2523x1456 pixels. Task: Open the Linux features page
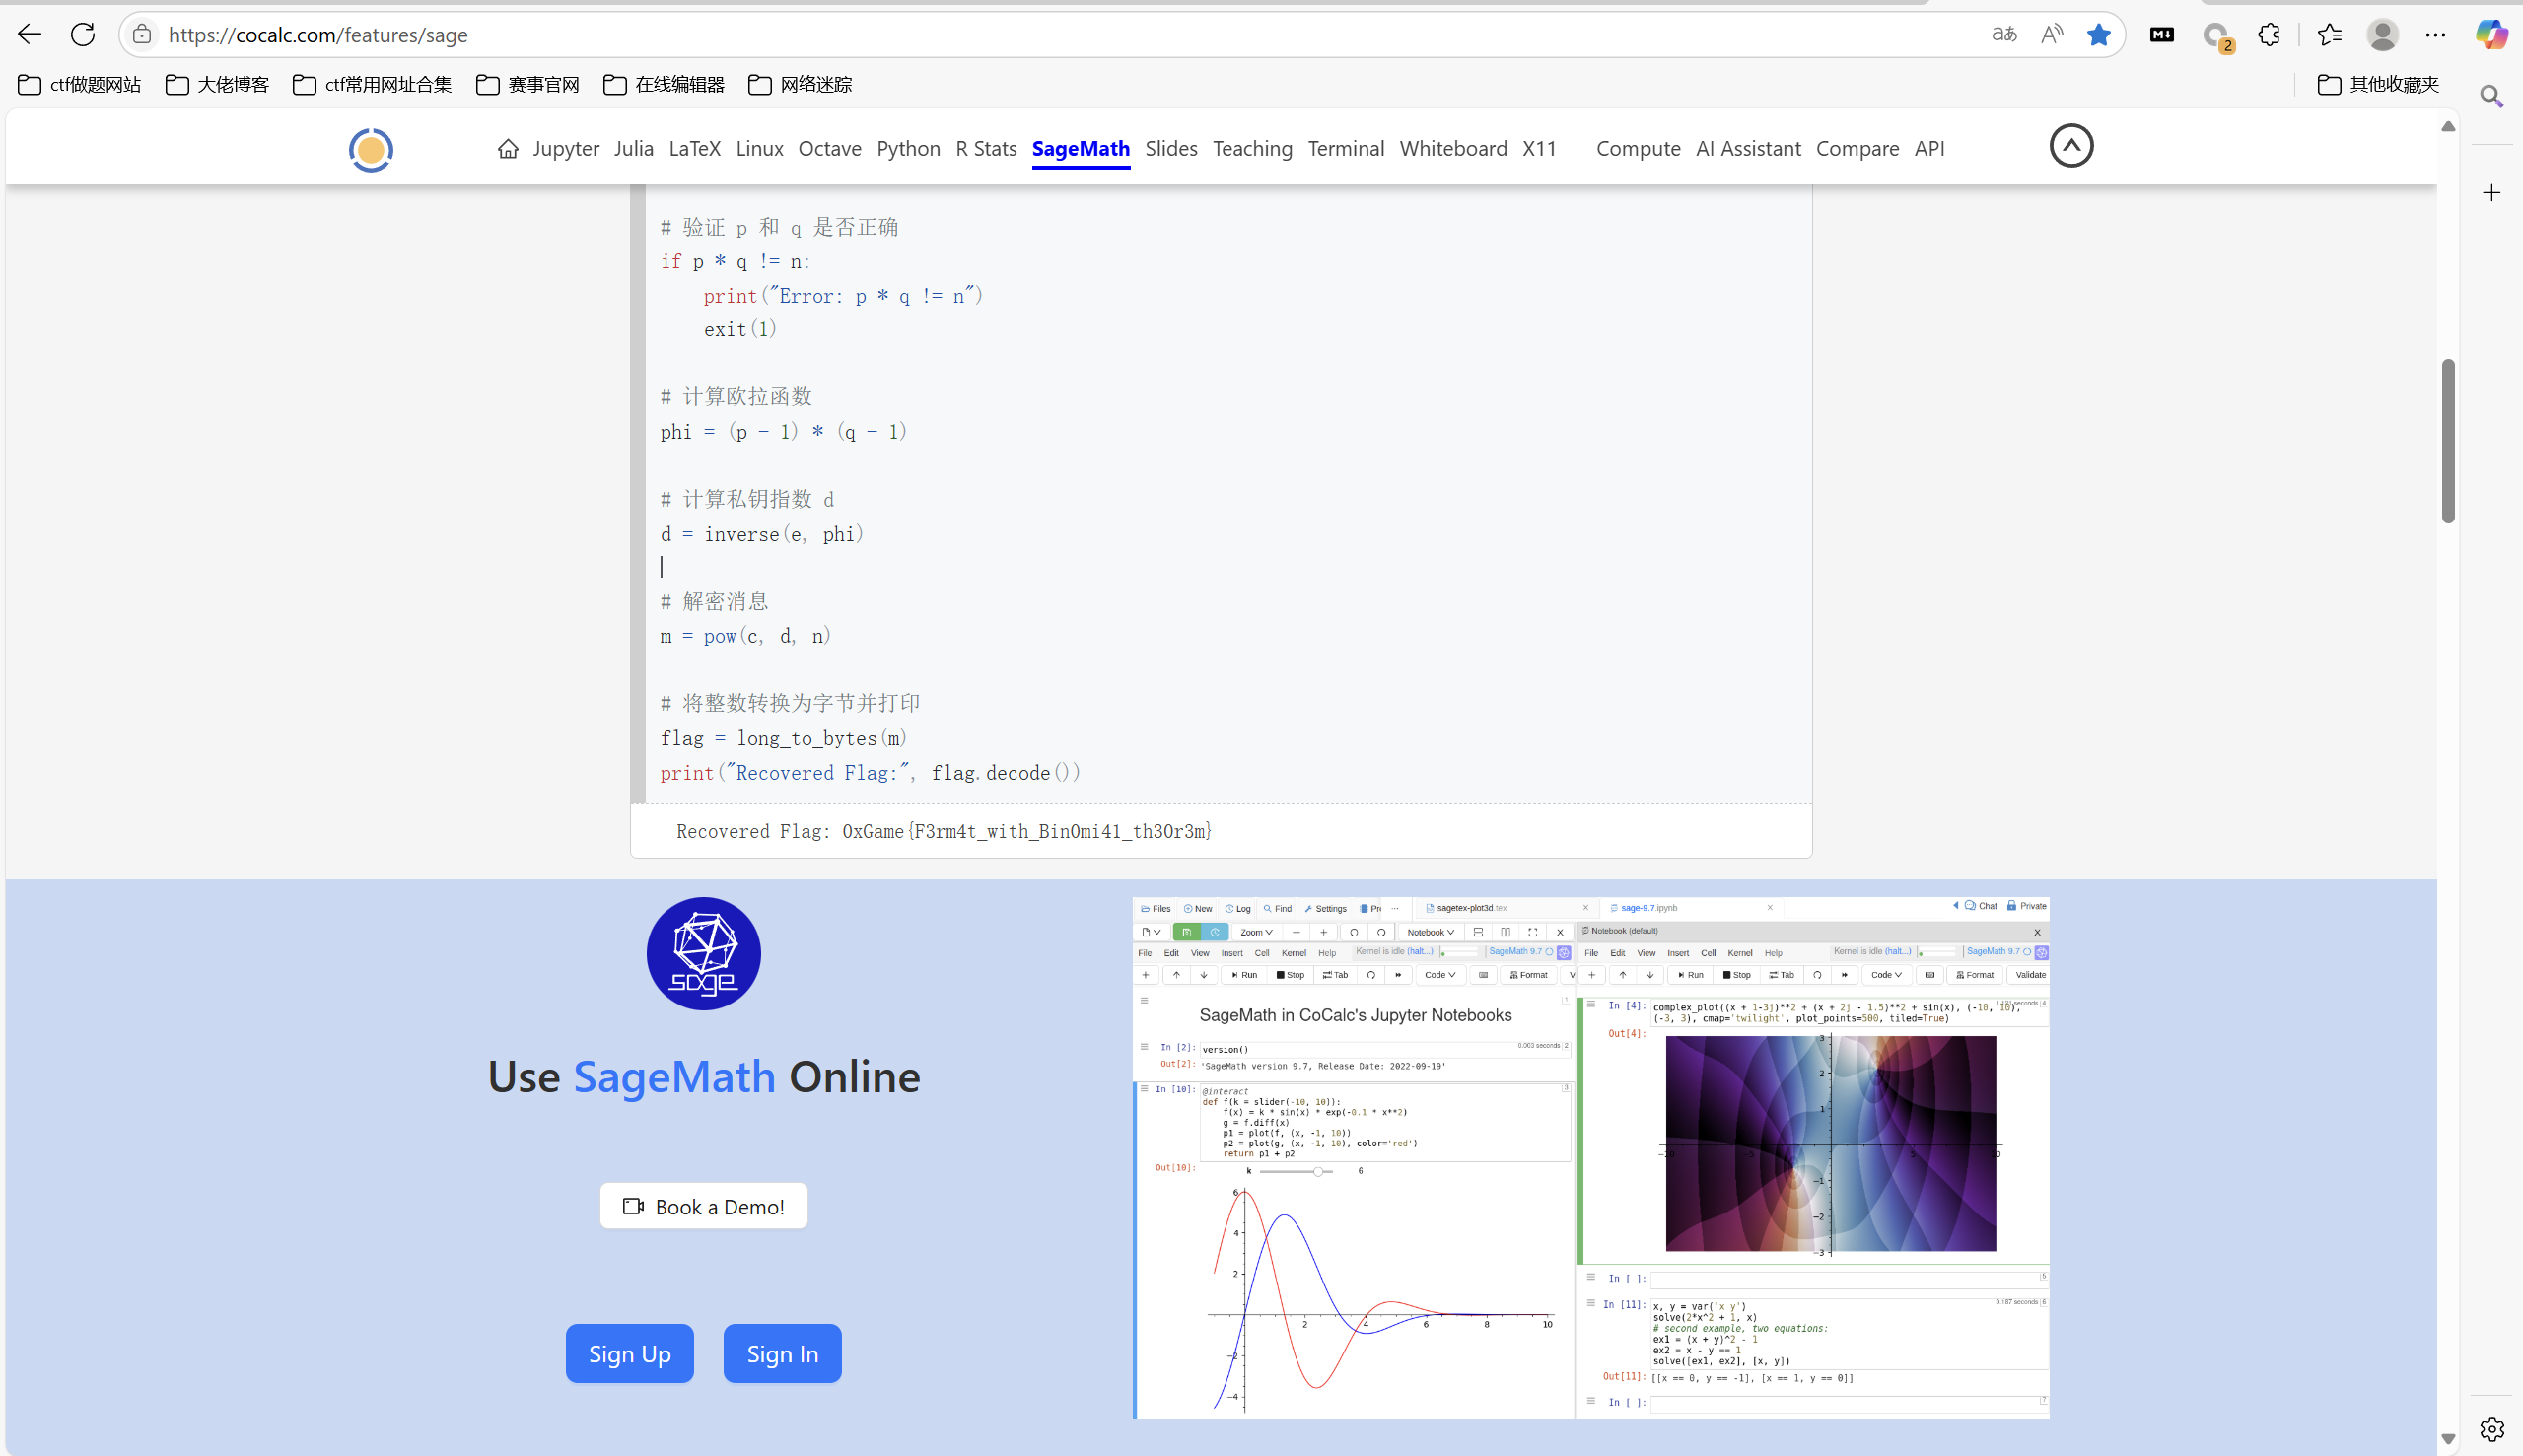tap(759, 148)
